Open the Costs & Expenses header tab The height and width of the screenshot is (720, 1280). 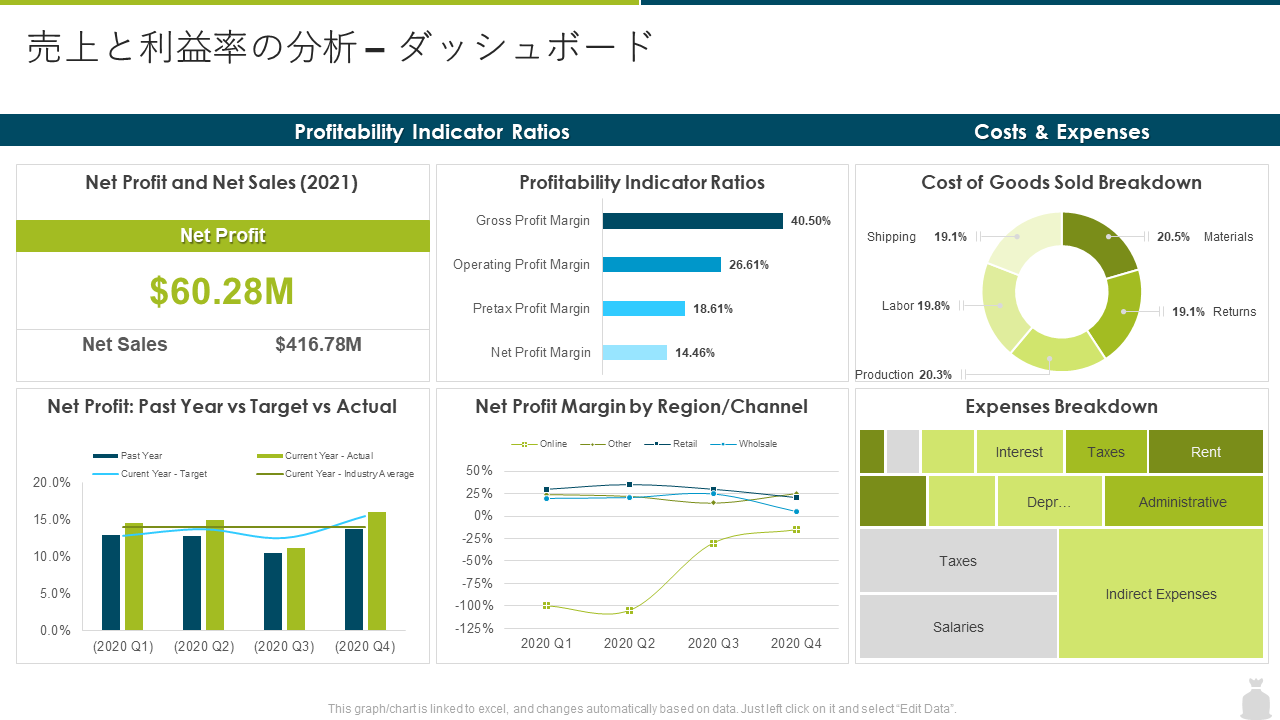(x=1062, y=131)
